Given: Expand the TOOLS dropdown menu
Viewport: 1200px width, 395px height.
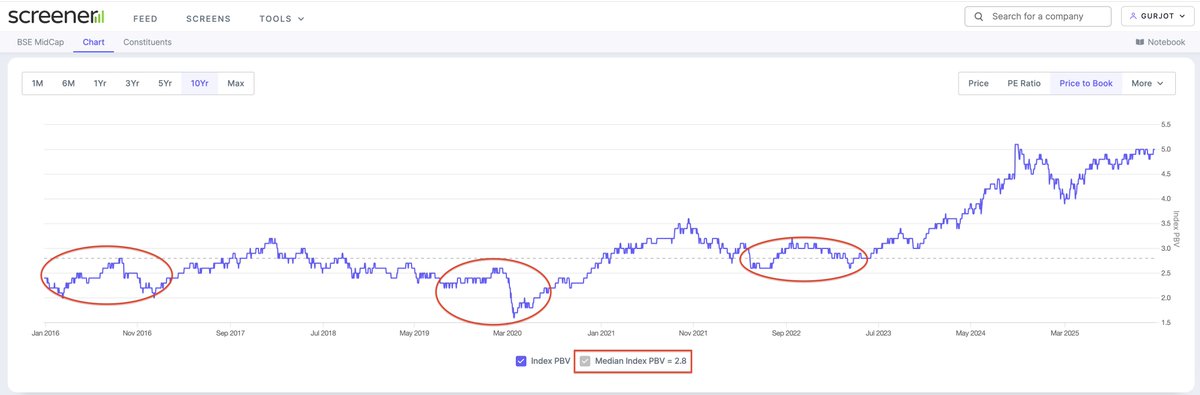Looking at the screenshot, I should click(x=282, y=18).
